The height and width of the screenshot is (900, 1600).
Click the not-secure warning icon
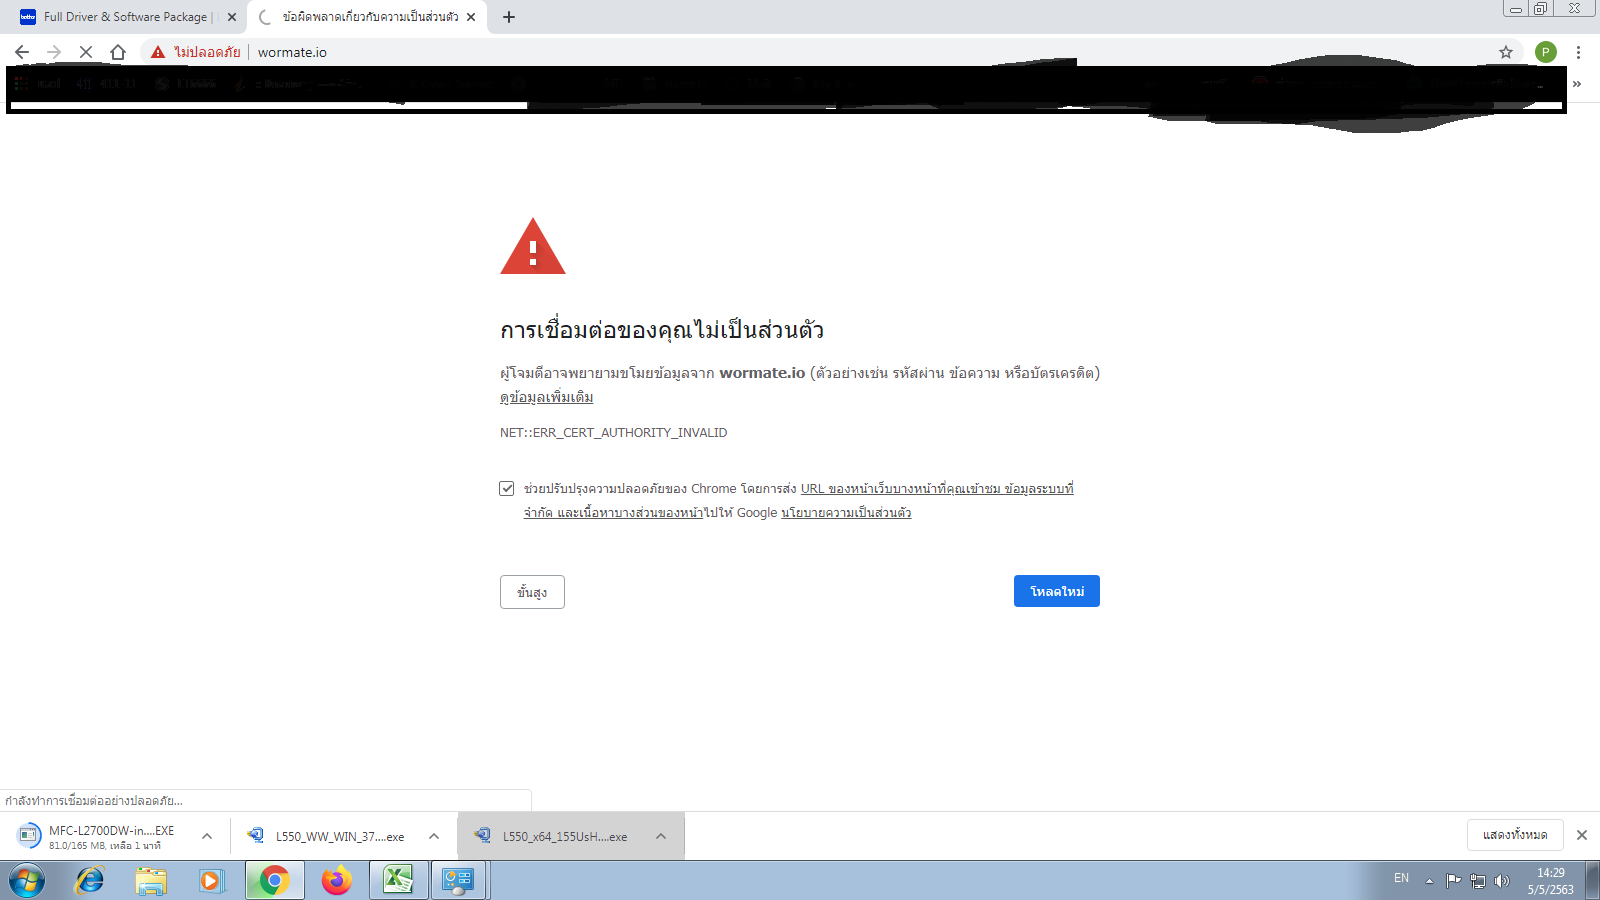pos(158,52)
